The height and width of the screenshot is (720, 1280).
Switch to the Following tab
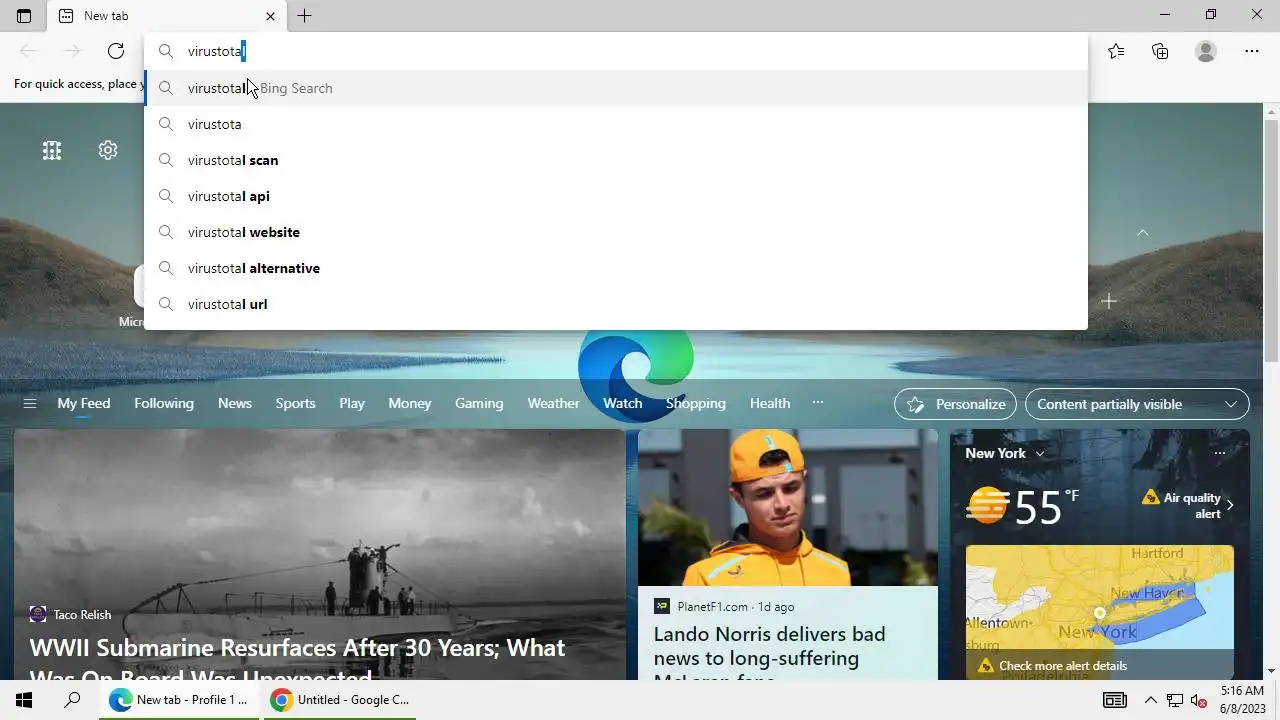[x=164, y=404]
